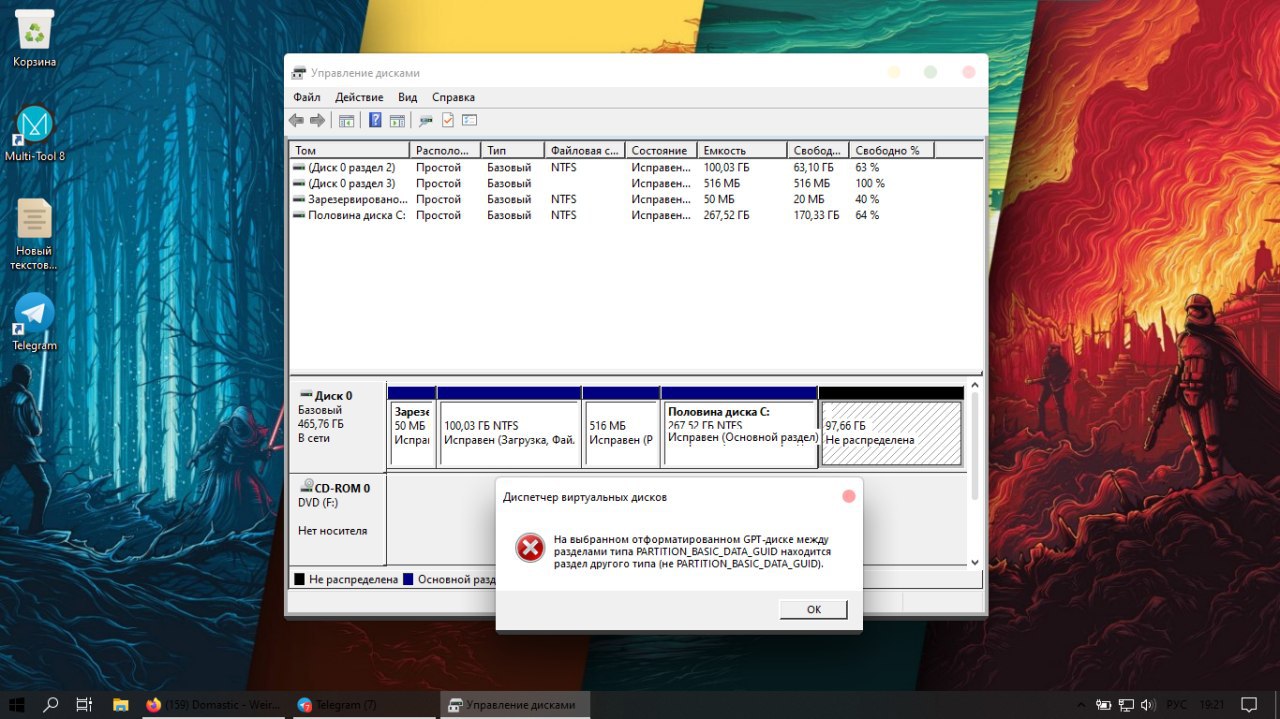1280x719 pixels.
Task: Sort by Располо... column header
Action: 445,150
